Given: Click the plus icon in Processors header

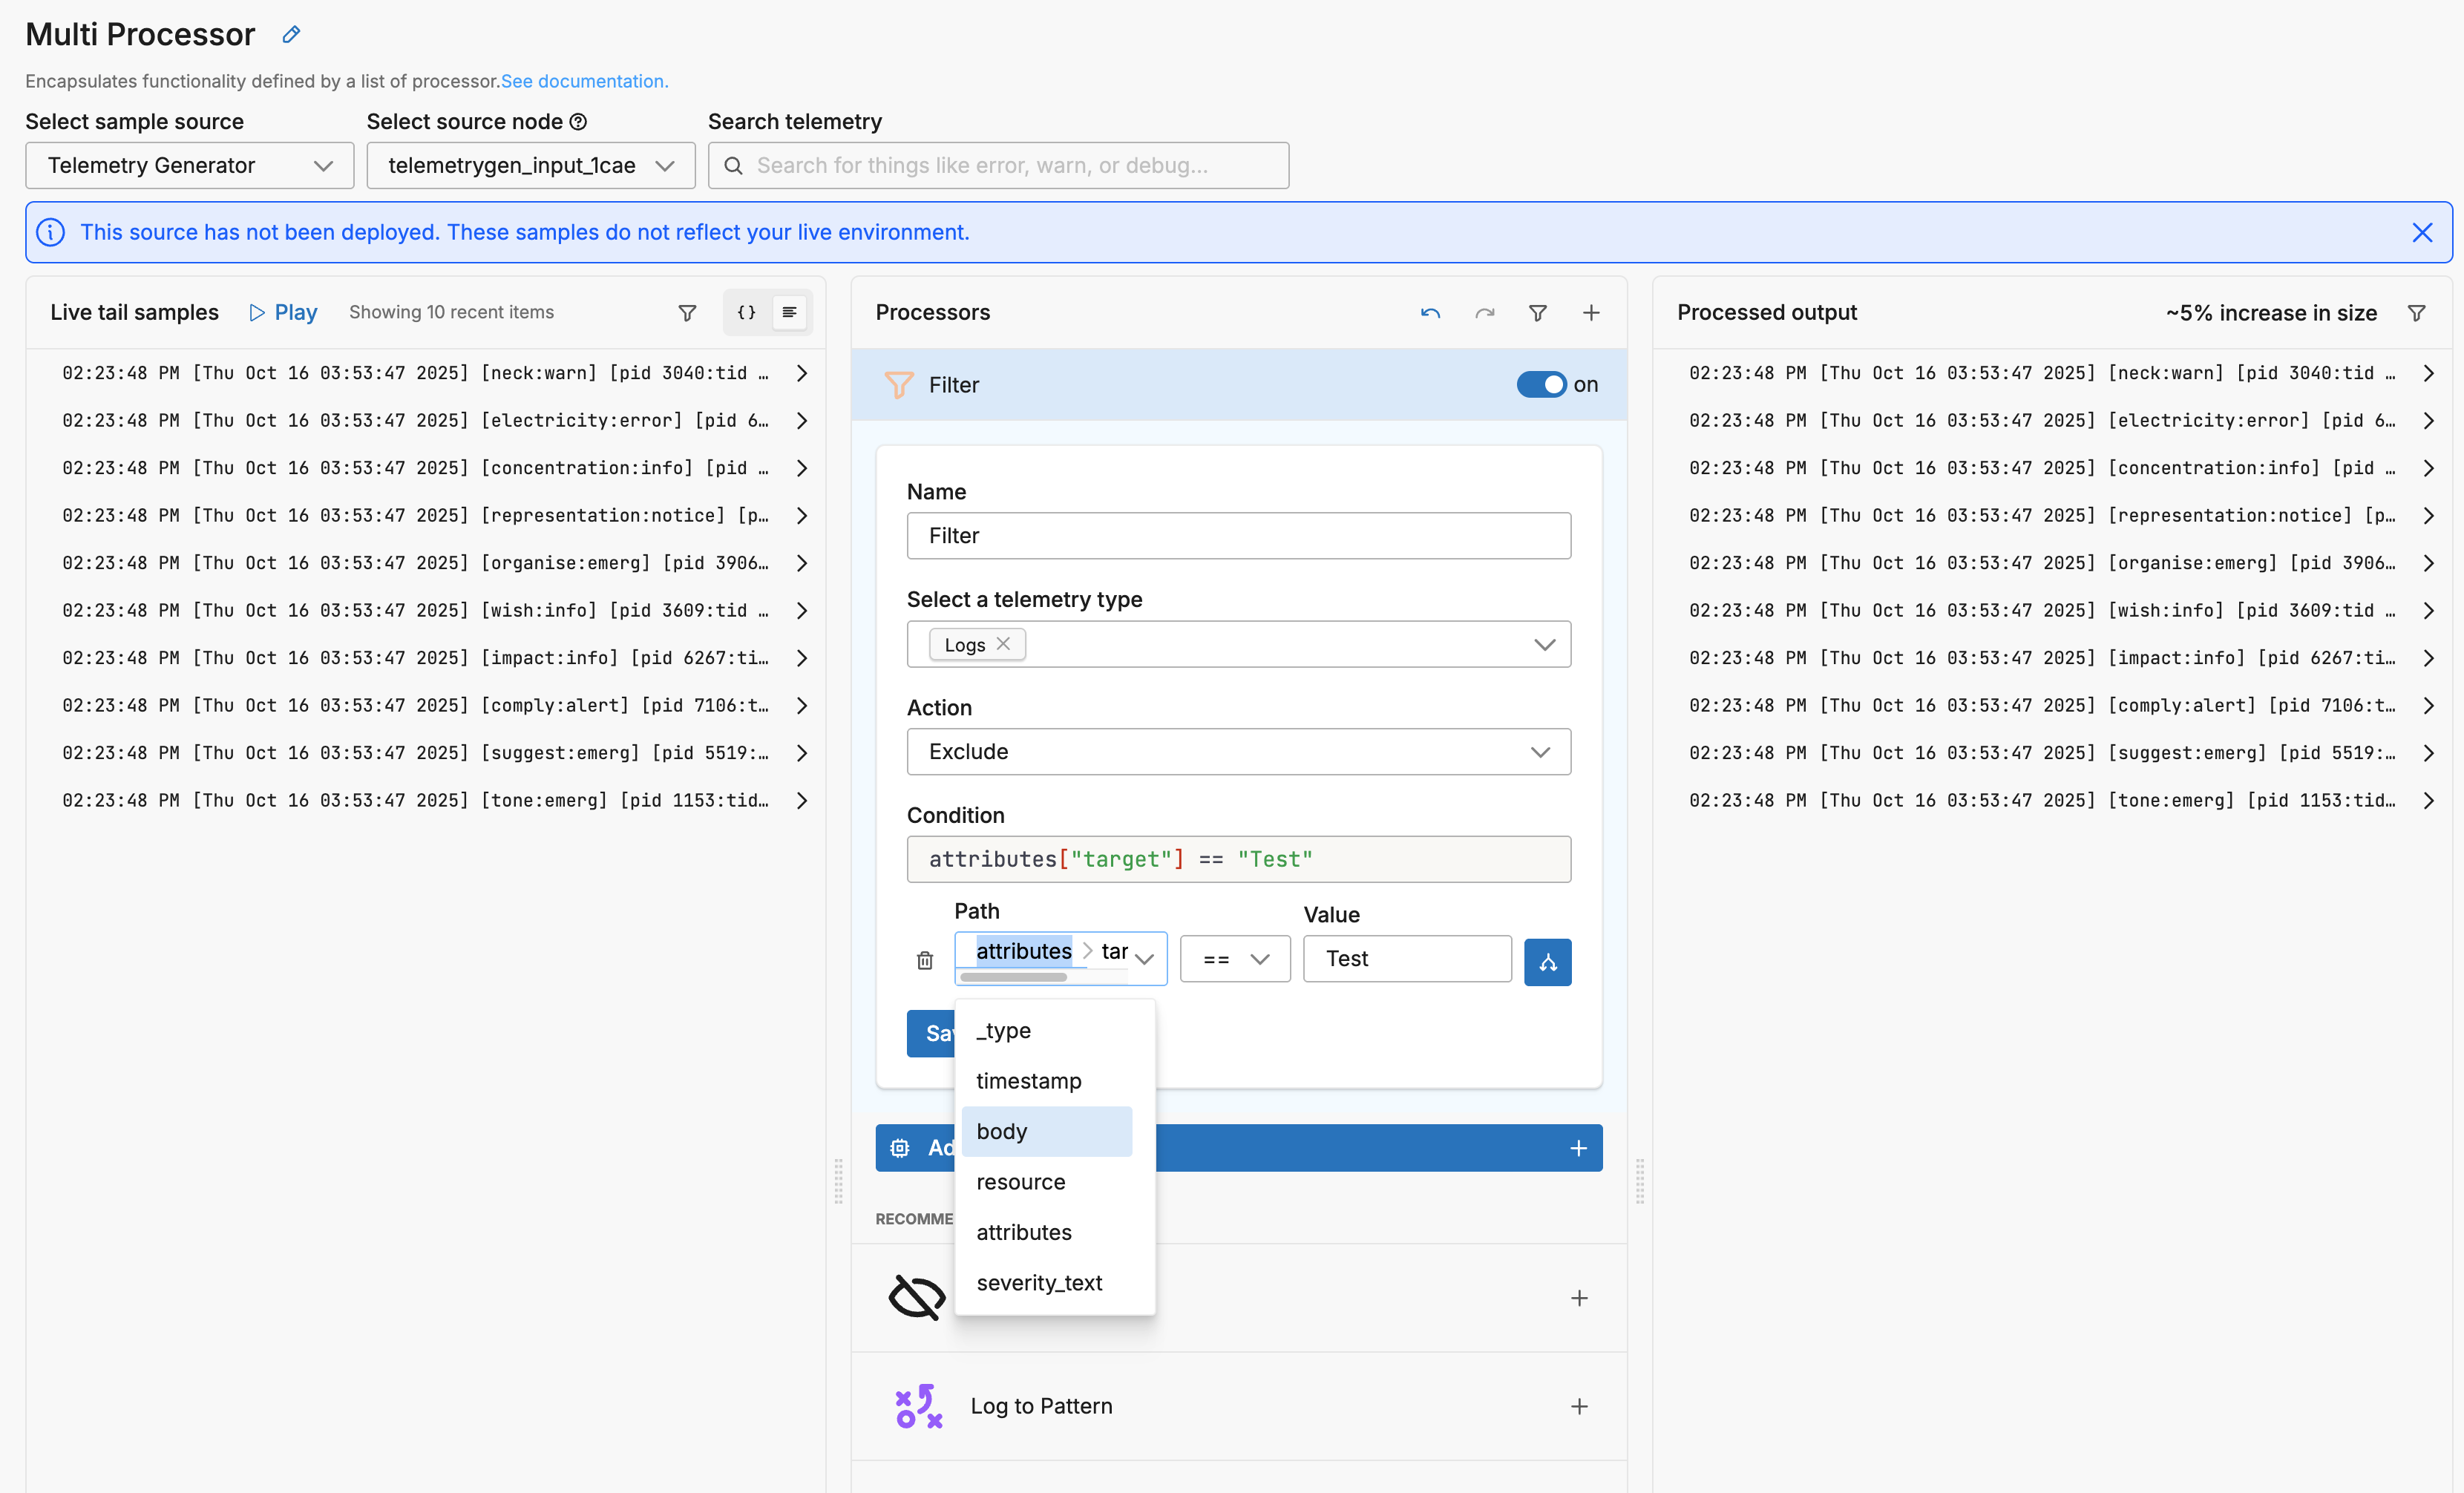Looking at the screenshot, I should coord(1591,313).
